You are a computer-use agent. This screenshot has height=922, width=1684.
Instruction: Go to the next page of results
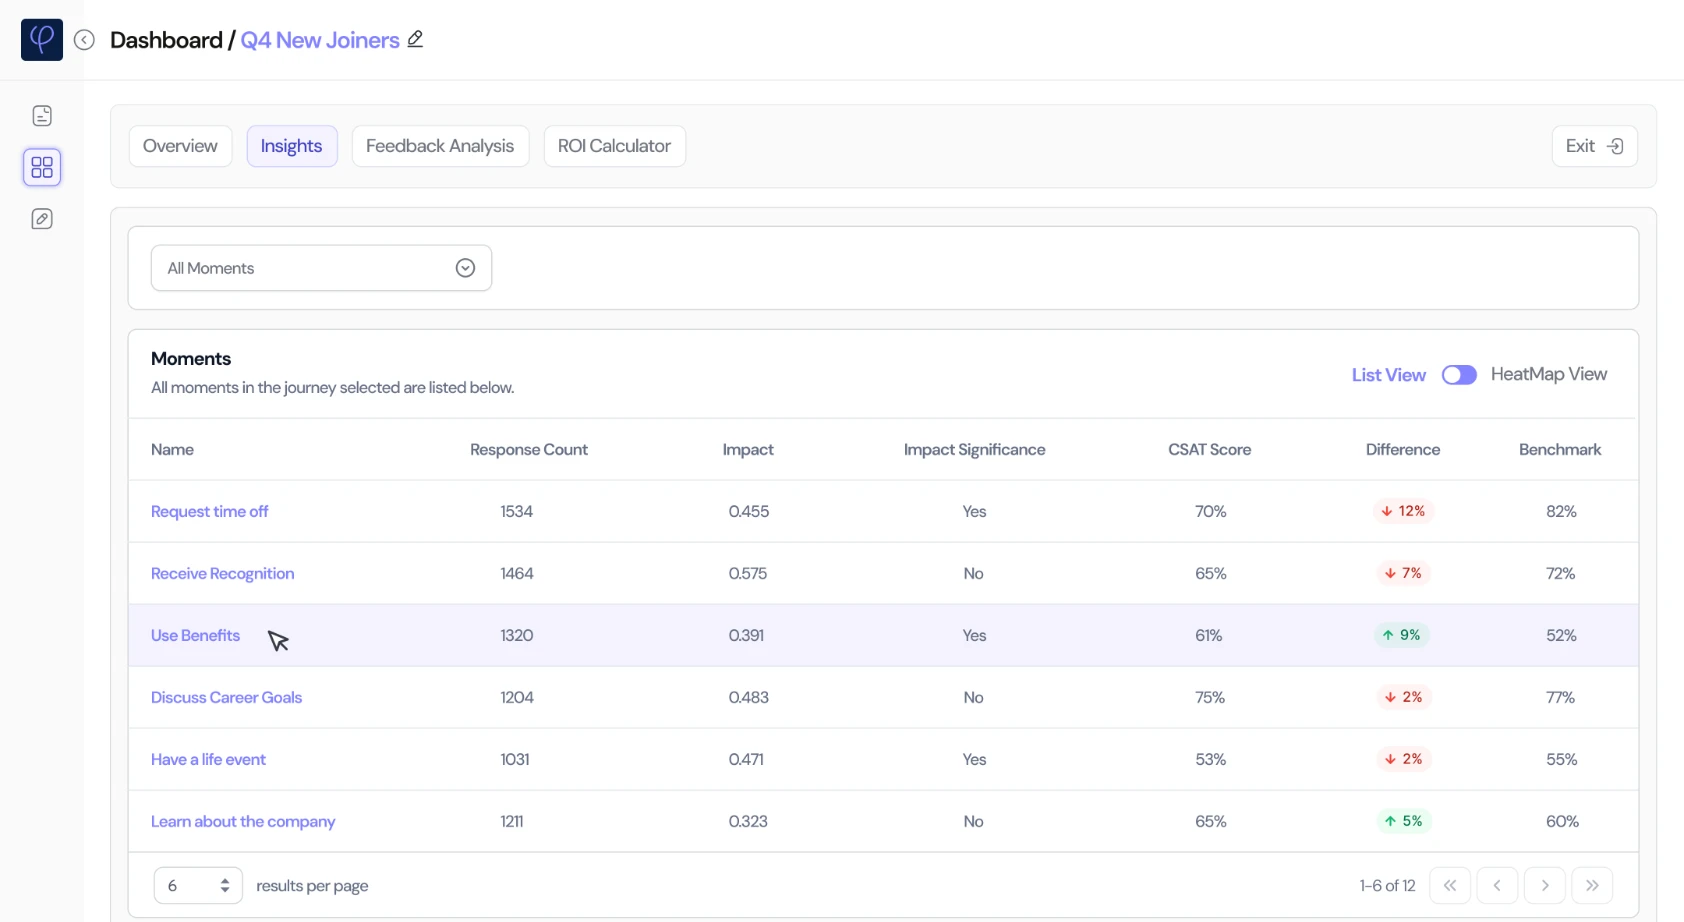(1545, 886)
